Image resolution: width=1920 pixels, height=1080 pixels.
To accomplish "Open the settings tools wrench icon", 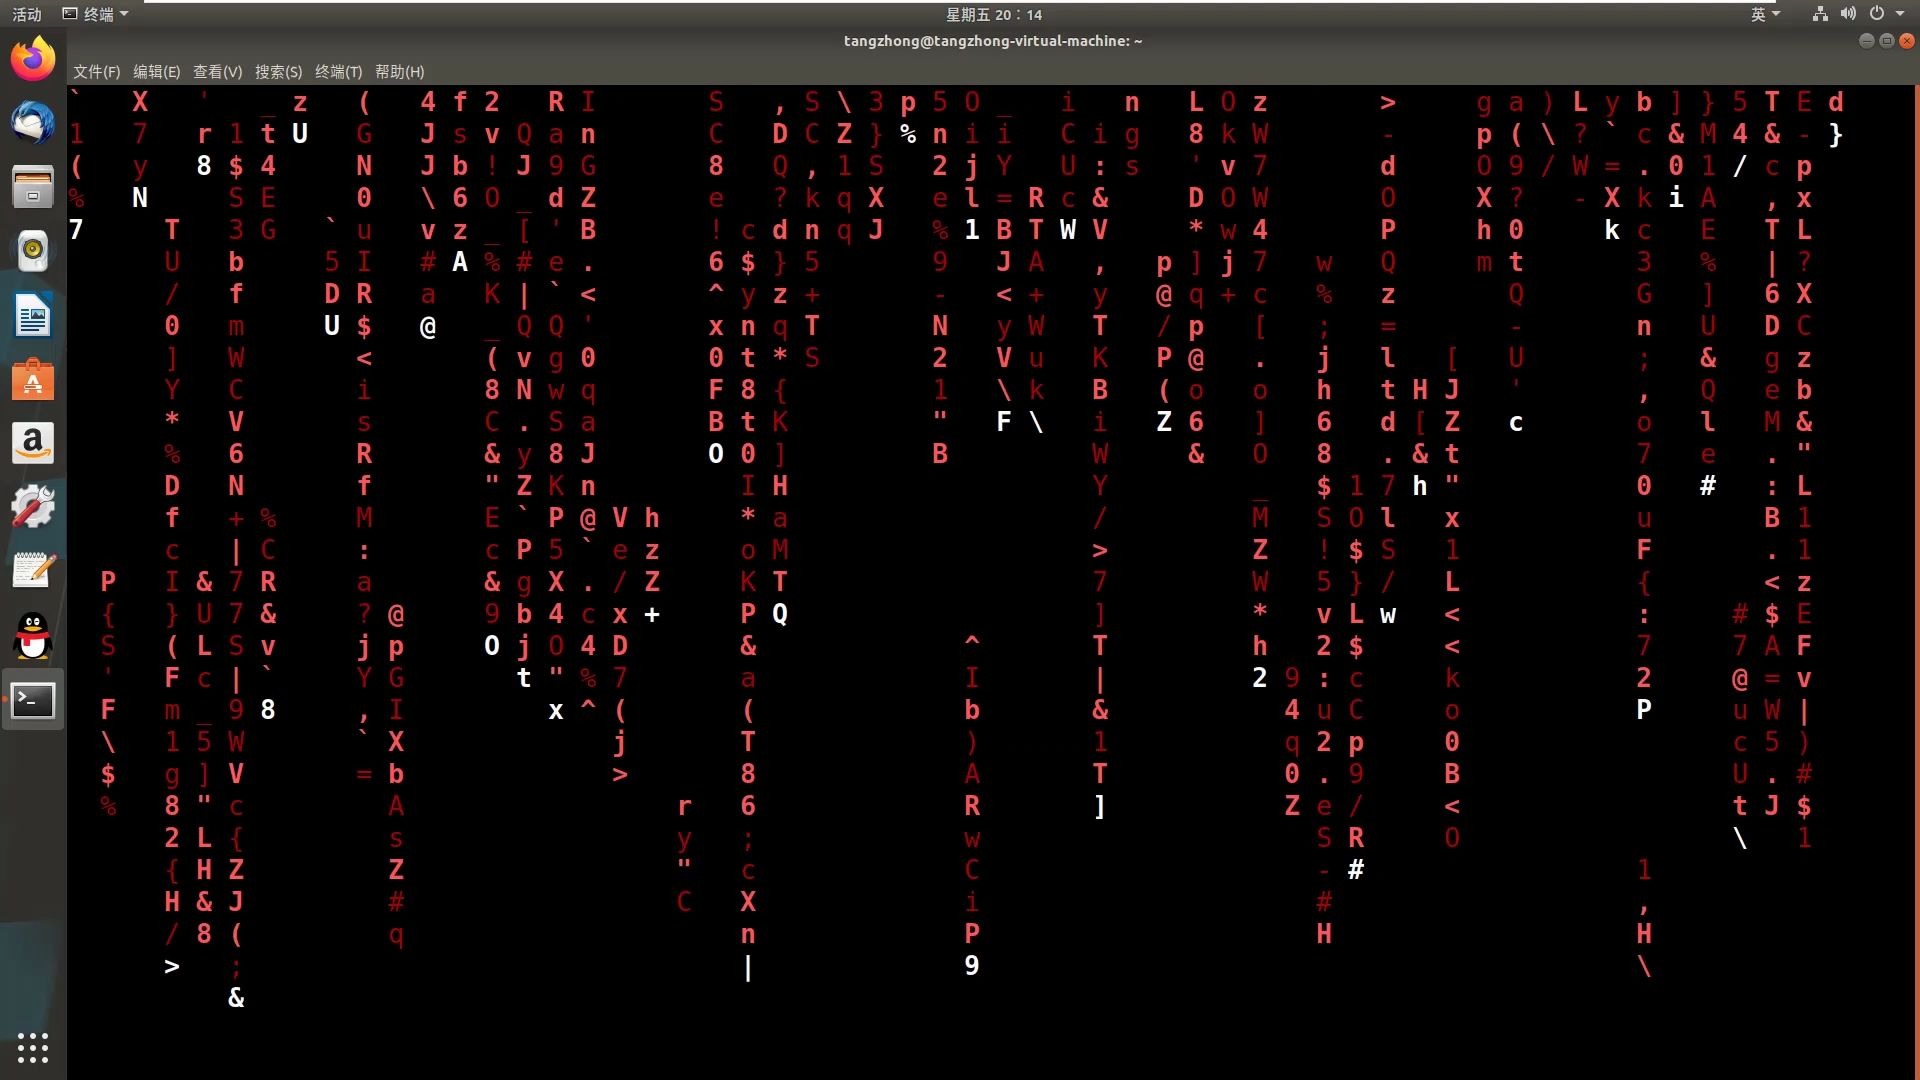I will pos(33,507).
